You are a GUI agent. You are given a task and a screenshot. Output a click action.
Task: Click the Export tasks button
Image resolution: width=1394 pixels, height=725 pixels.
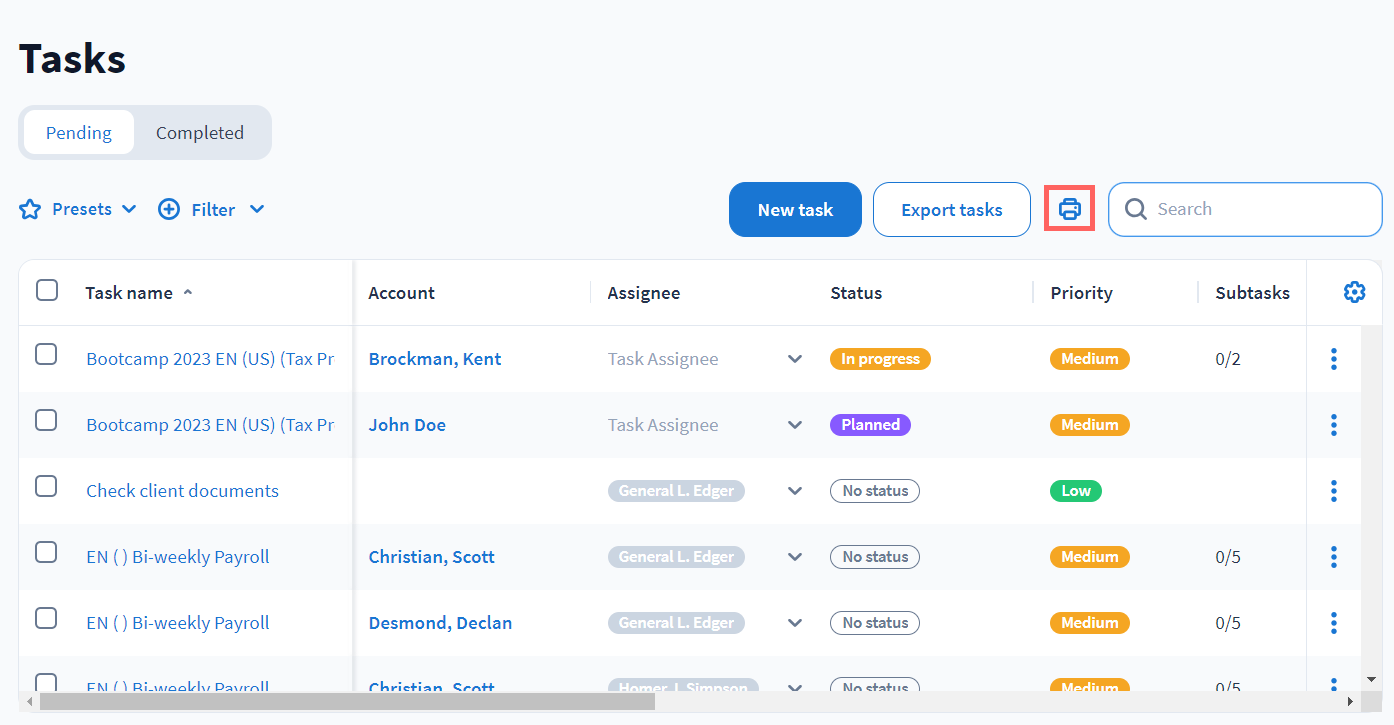[951, 210]
